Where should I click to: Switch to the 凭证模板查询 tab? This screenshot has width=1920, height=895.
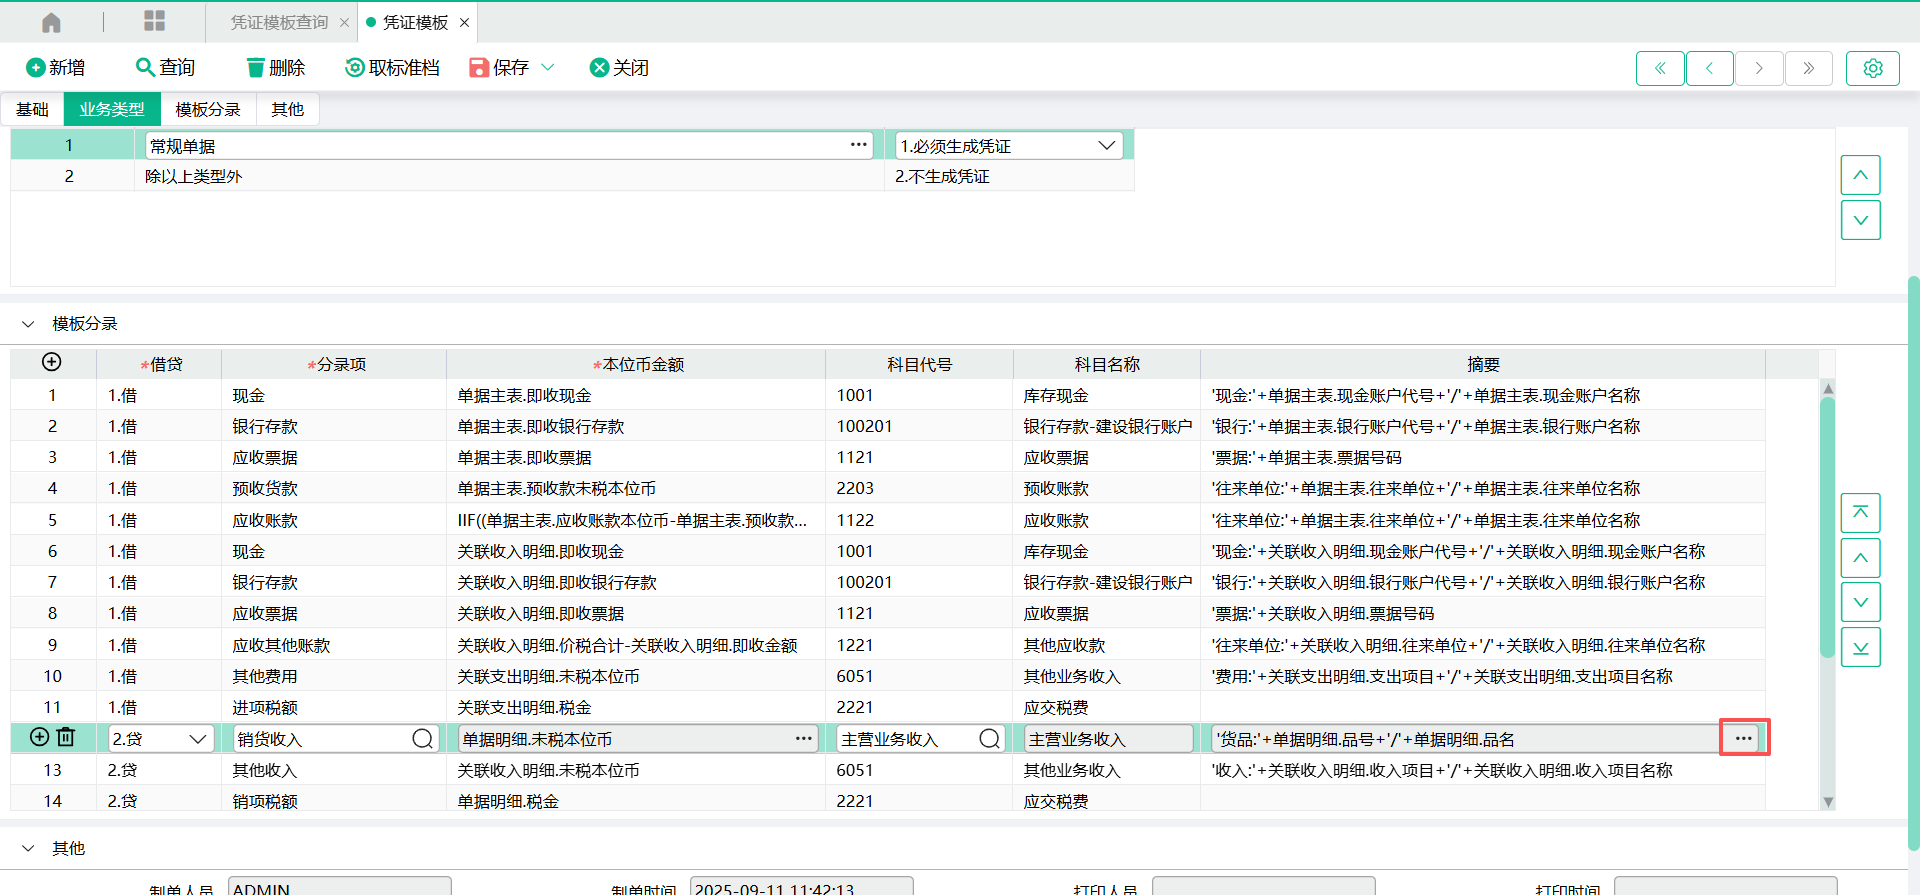279,22
